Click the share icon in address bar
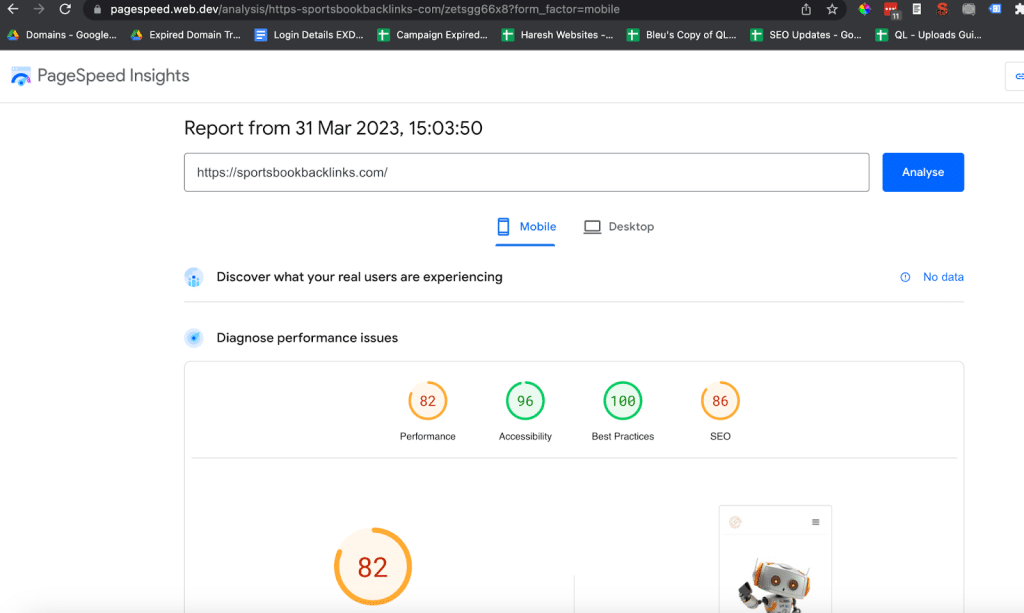1024x613 pixels. tap(806, 9)
